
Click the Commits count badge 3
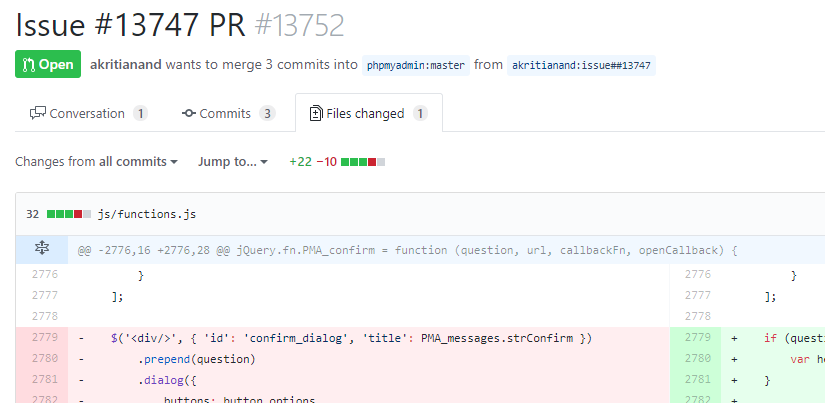pos(267,113)
